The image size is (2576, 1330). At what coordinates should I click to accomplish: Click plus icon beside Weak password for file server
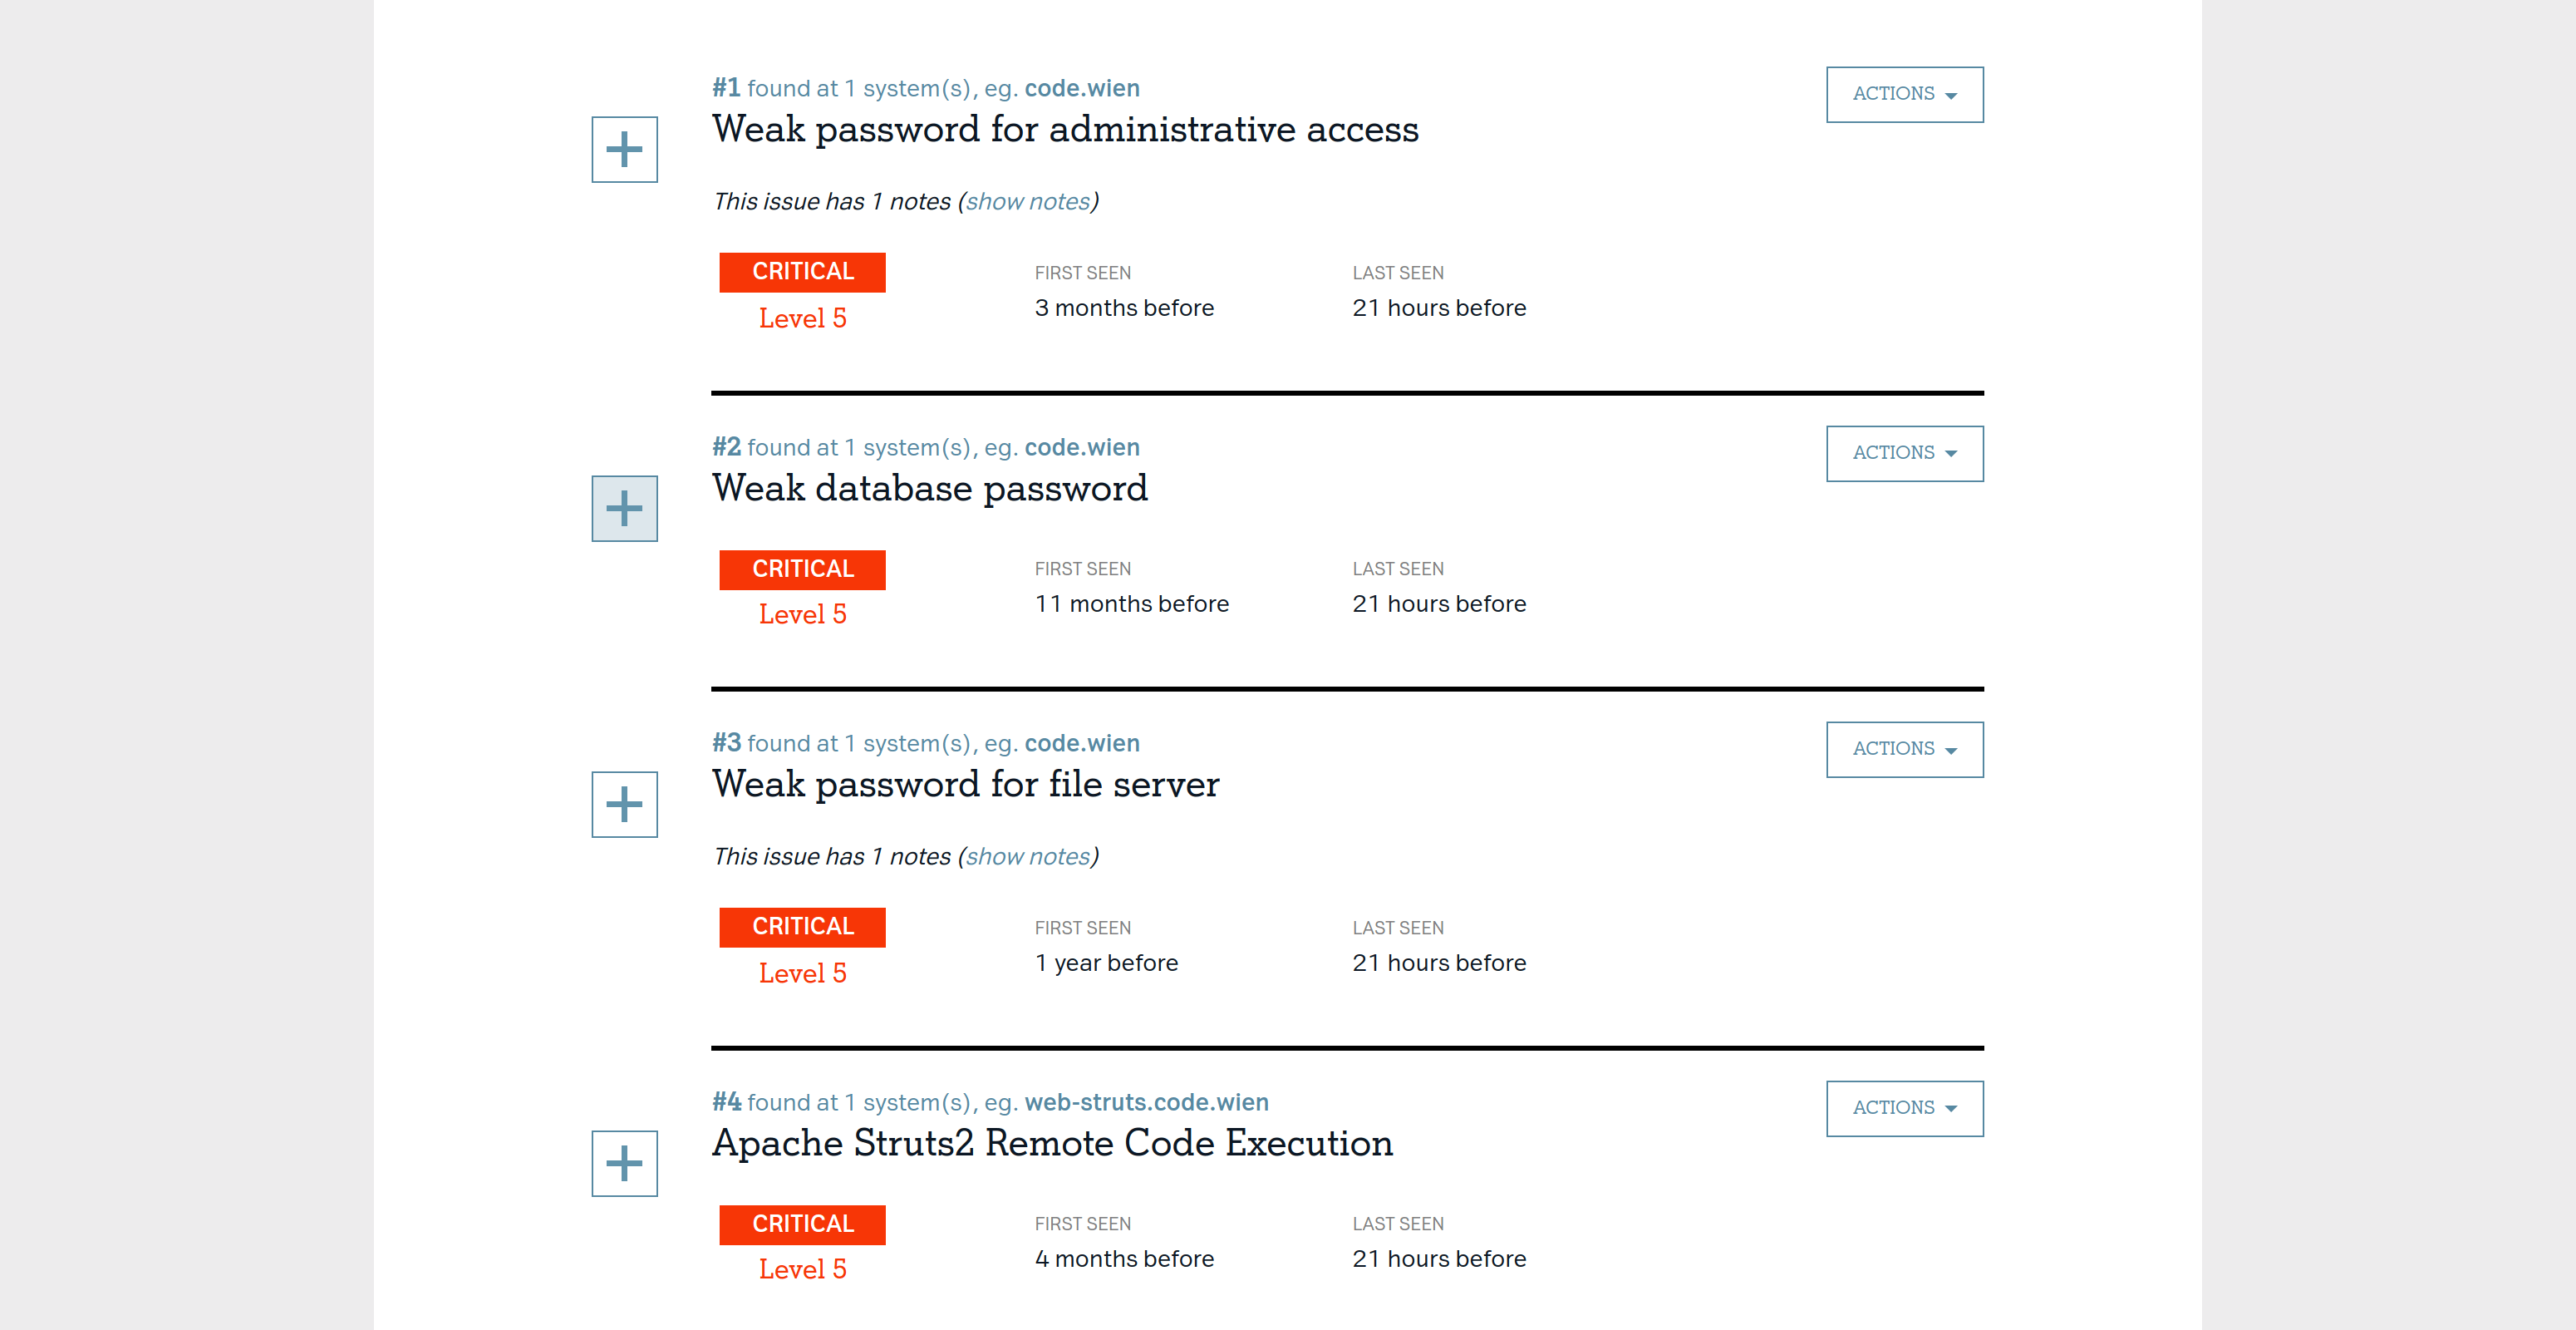[624, 805]
